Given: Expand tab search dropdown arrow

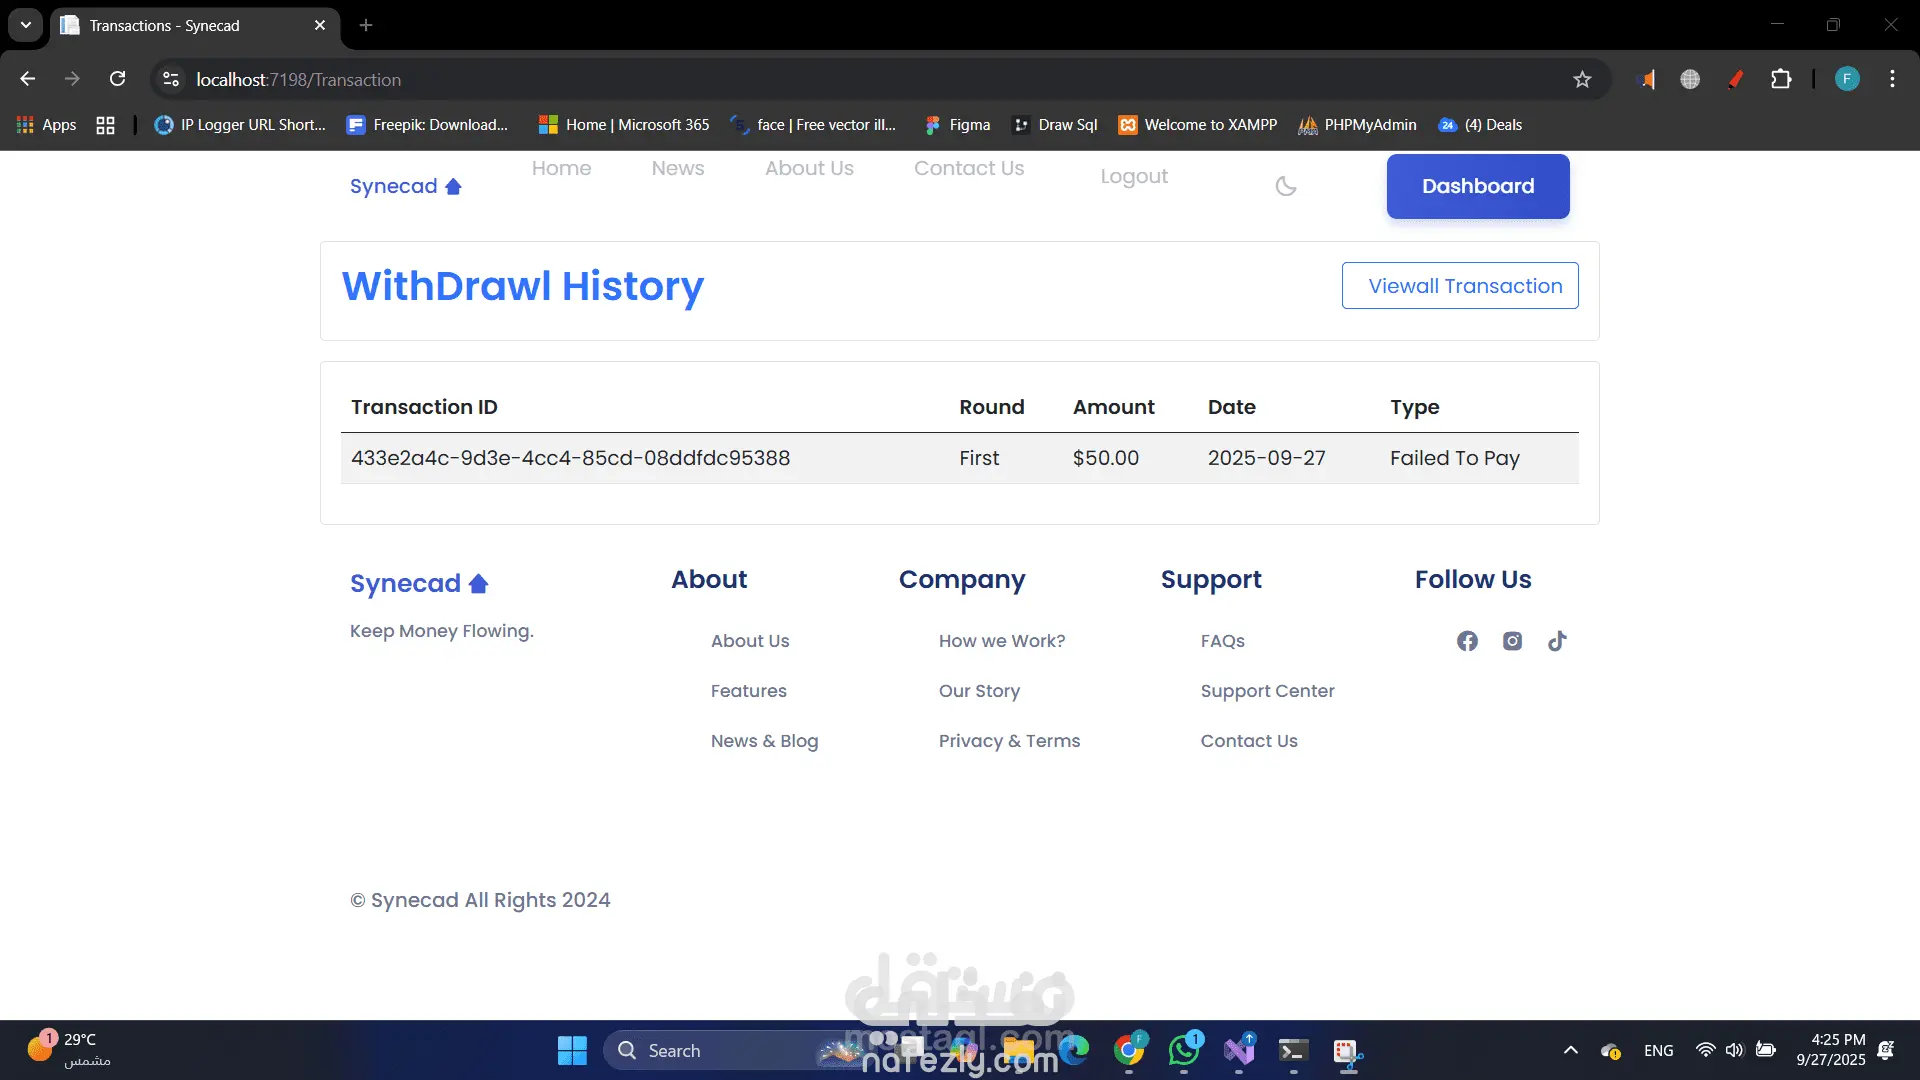Looking at the screenshot, I should (x=26, y=25).
